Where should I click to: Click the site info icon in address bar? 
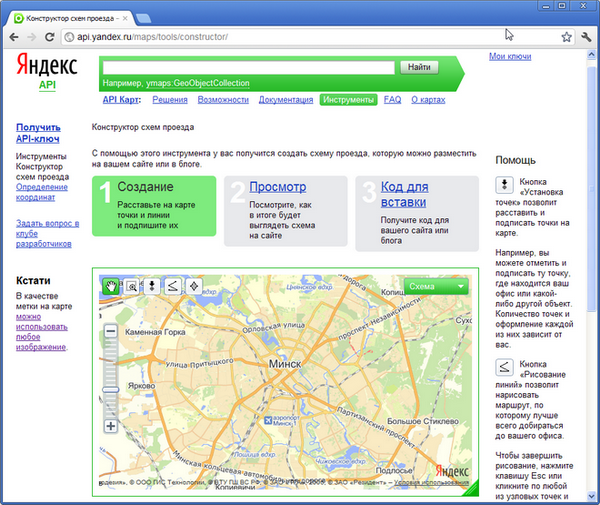(69, 37)
